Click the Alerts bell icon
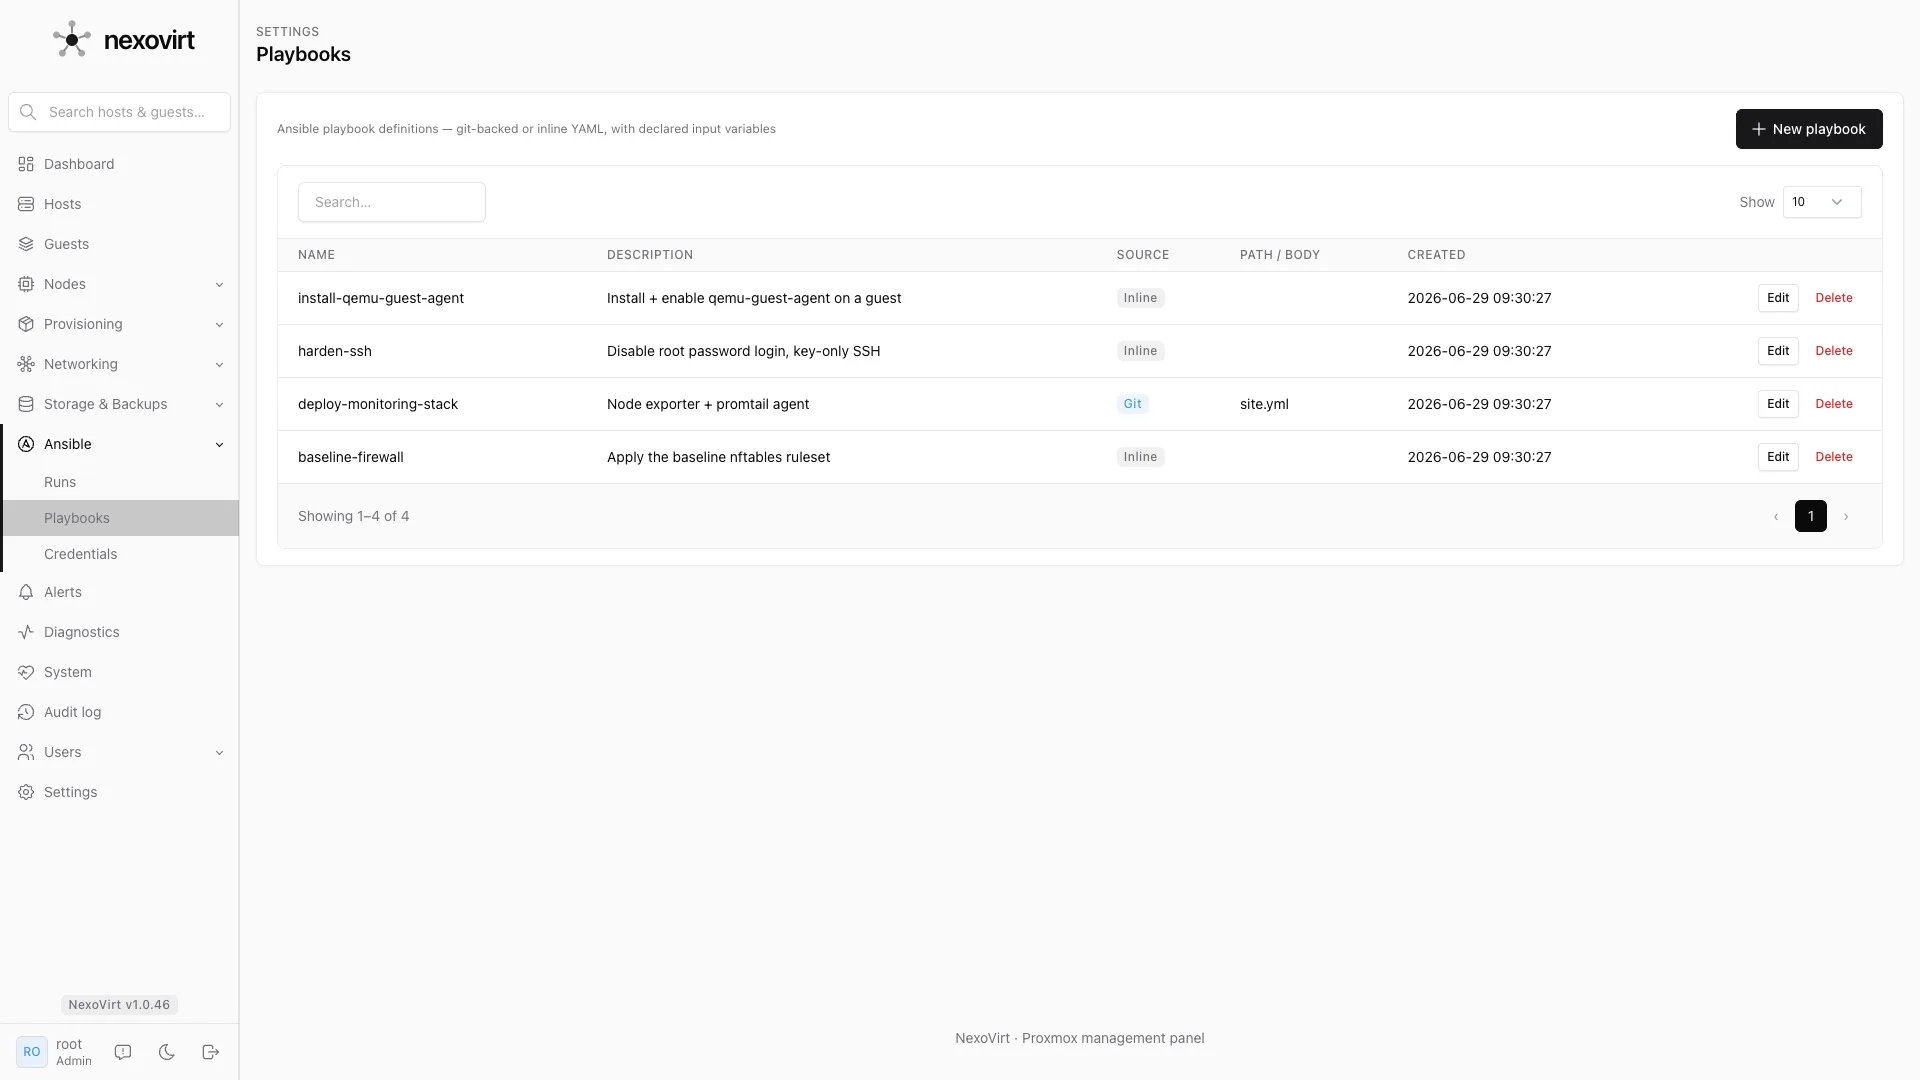Screen dimensions: 1920x1080 tap(26, 592)
